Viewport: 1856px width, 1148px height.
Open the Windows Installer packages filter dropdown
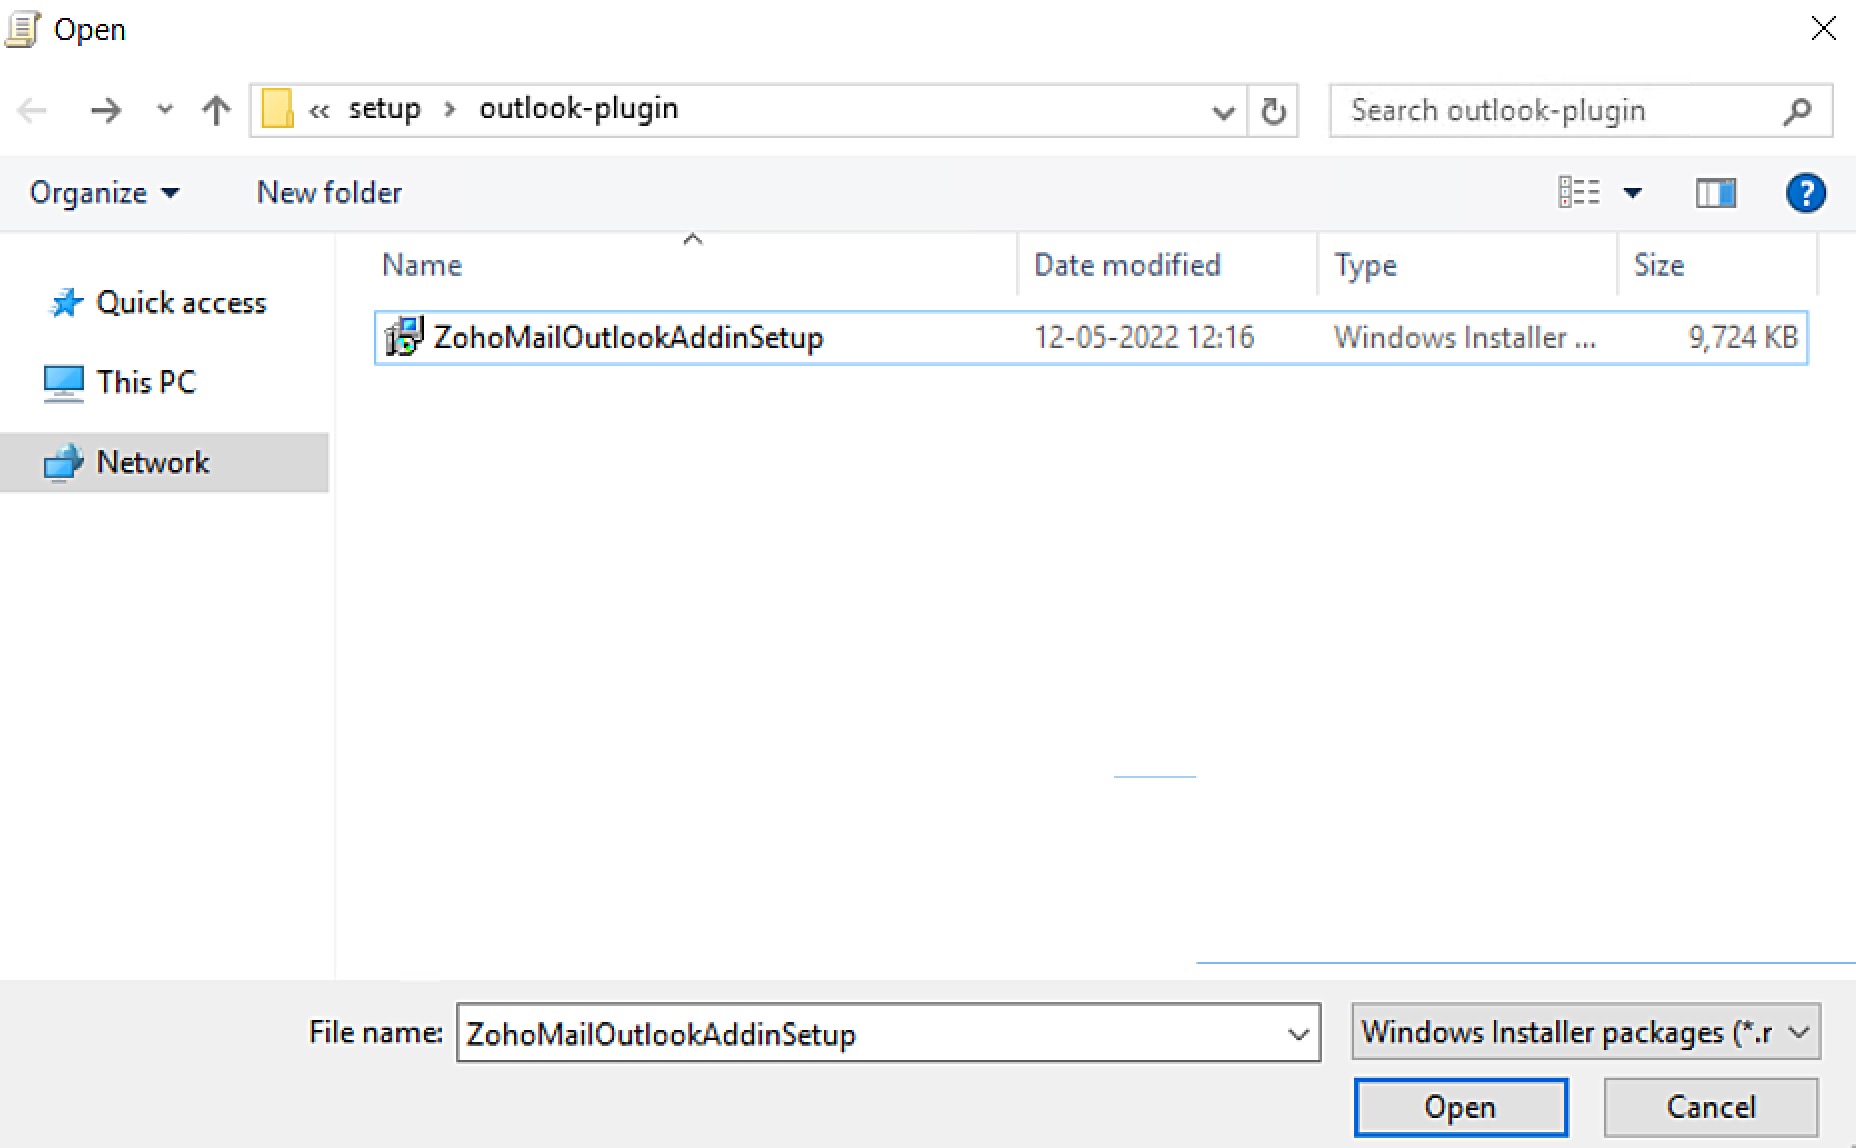coord(1586,1032)
